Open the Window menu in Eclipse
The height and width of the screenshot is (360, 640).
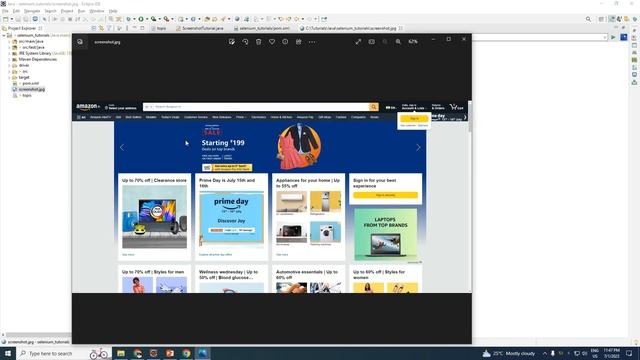point(97,11)
